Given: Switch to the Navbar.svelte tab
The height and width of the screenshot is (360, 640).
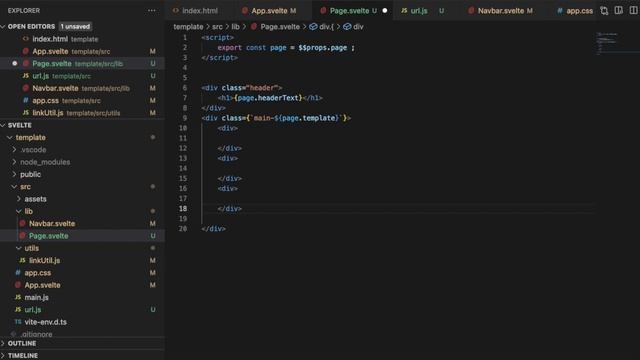Looking at the screenshot, I should coord(500,11).
